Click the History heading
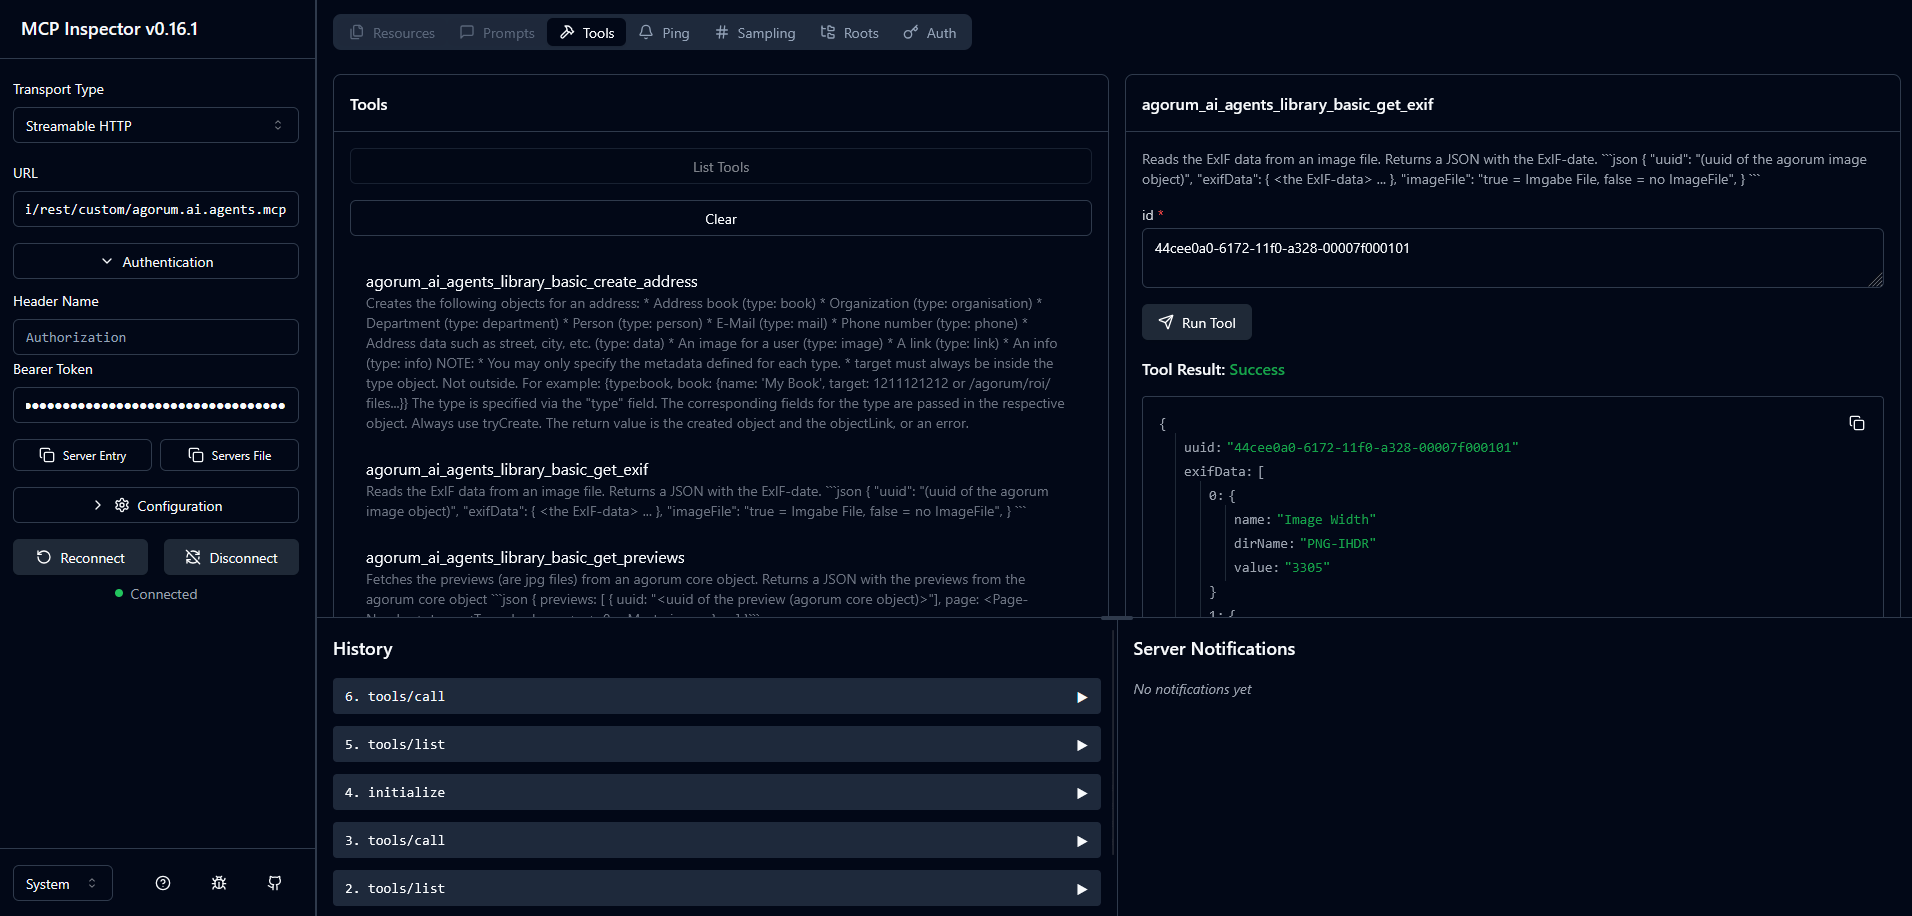This screenshot has width=1912, height=916. [363, 649]
